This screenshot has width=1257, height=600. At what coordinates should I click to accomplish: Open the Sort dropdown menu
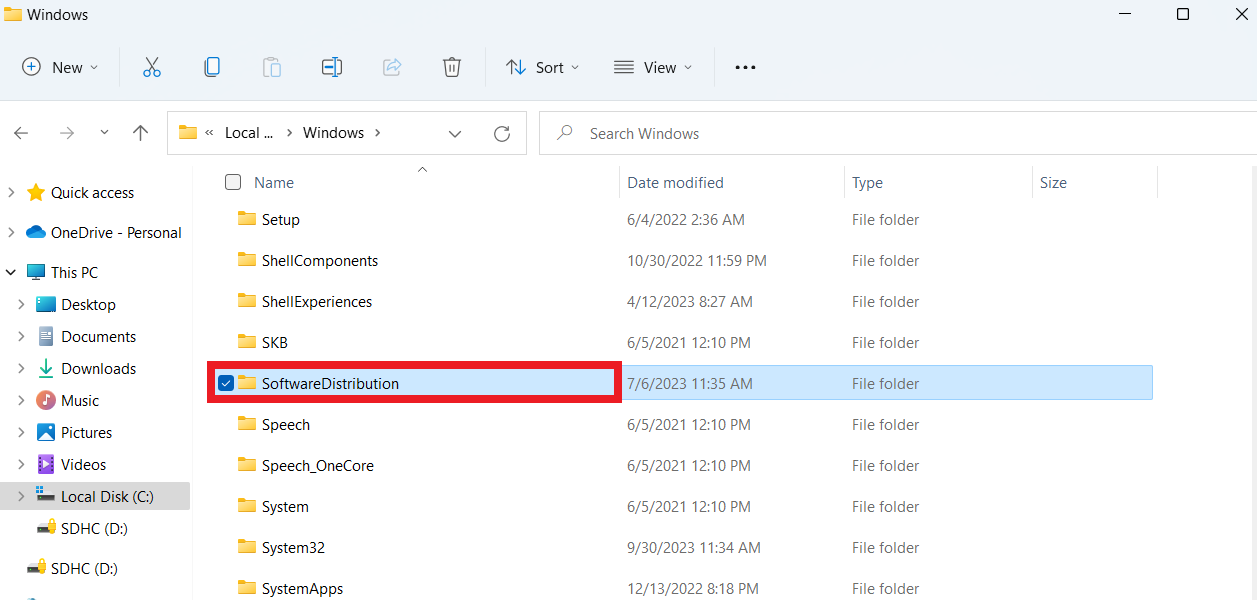542,67
